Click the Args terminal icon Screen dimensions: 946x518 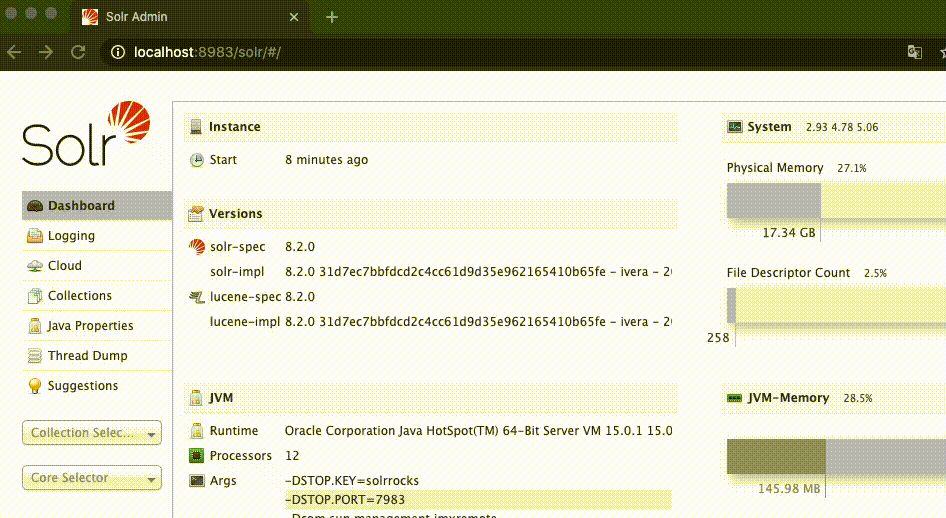point(197,481)
